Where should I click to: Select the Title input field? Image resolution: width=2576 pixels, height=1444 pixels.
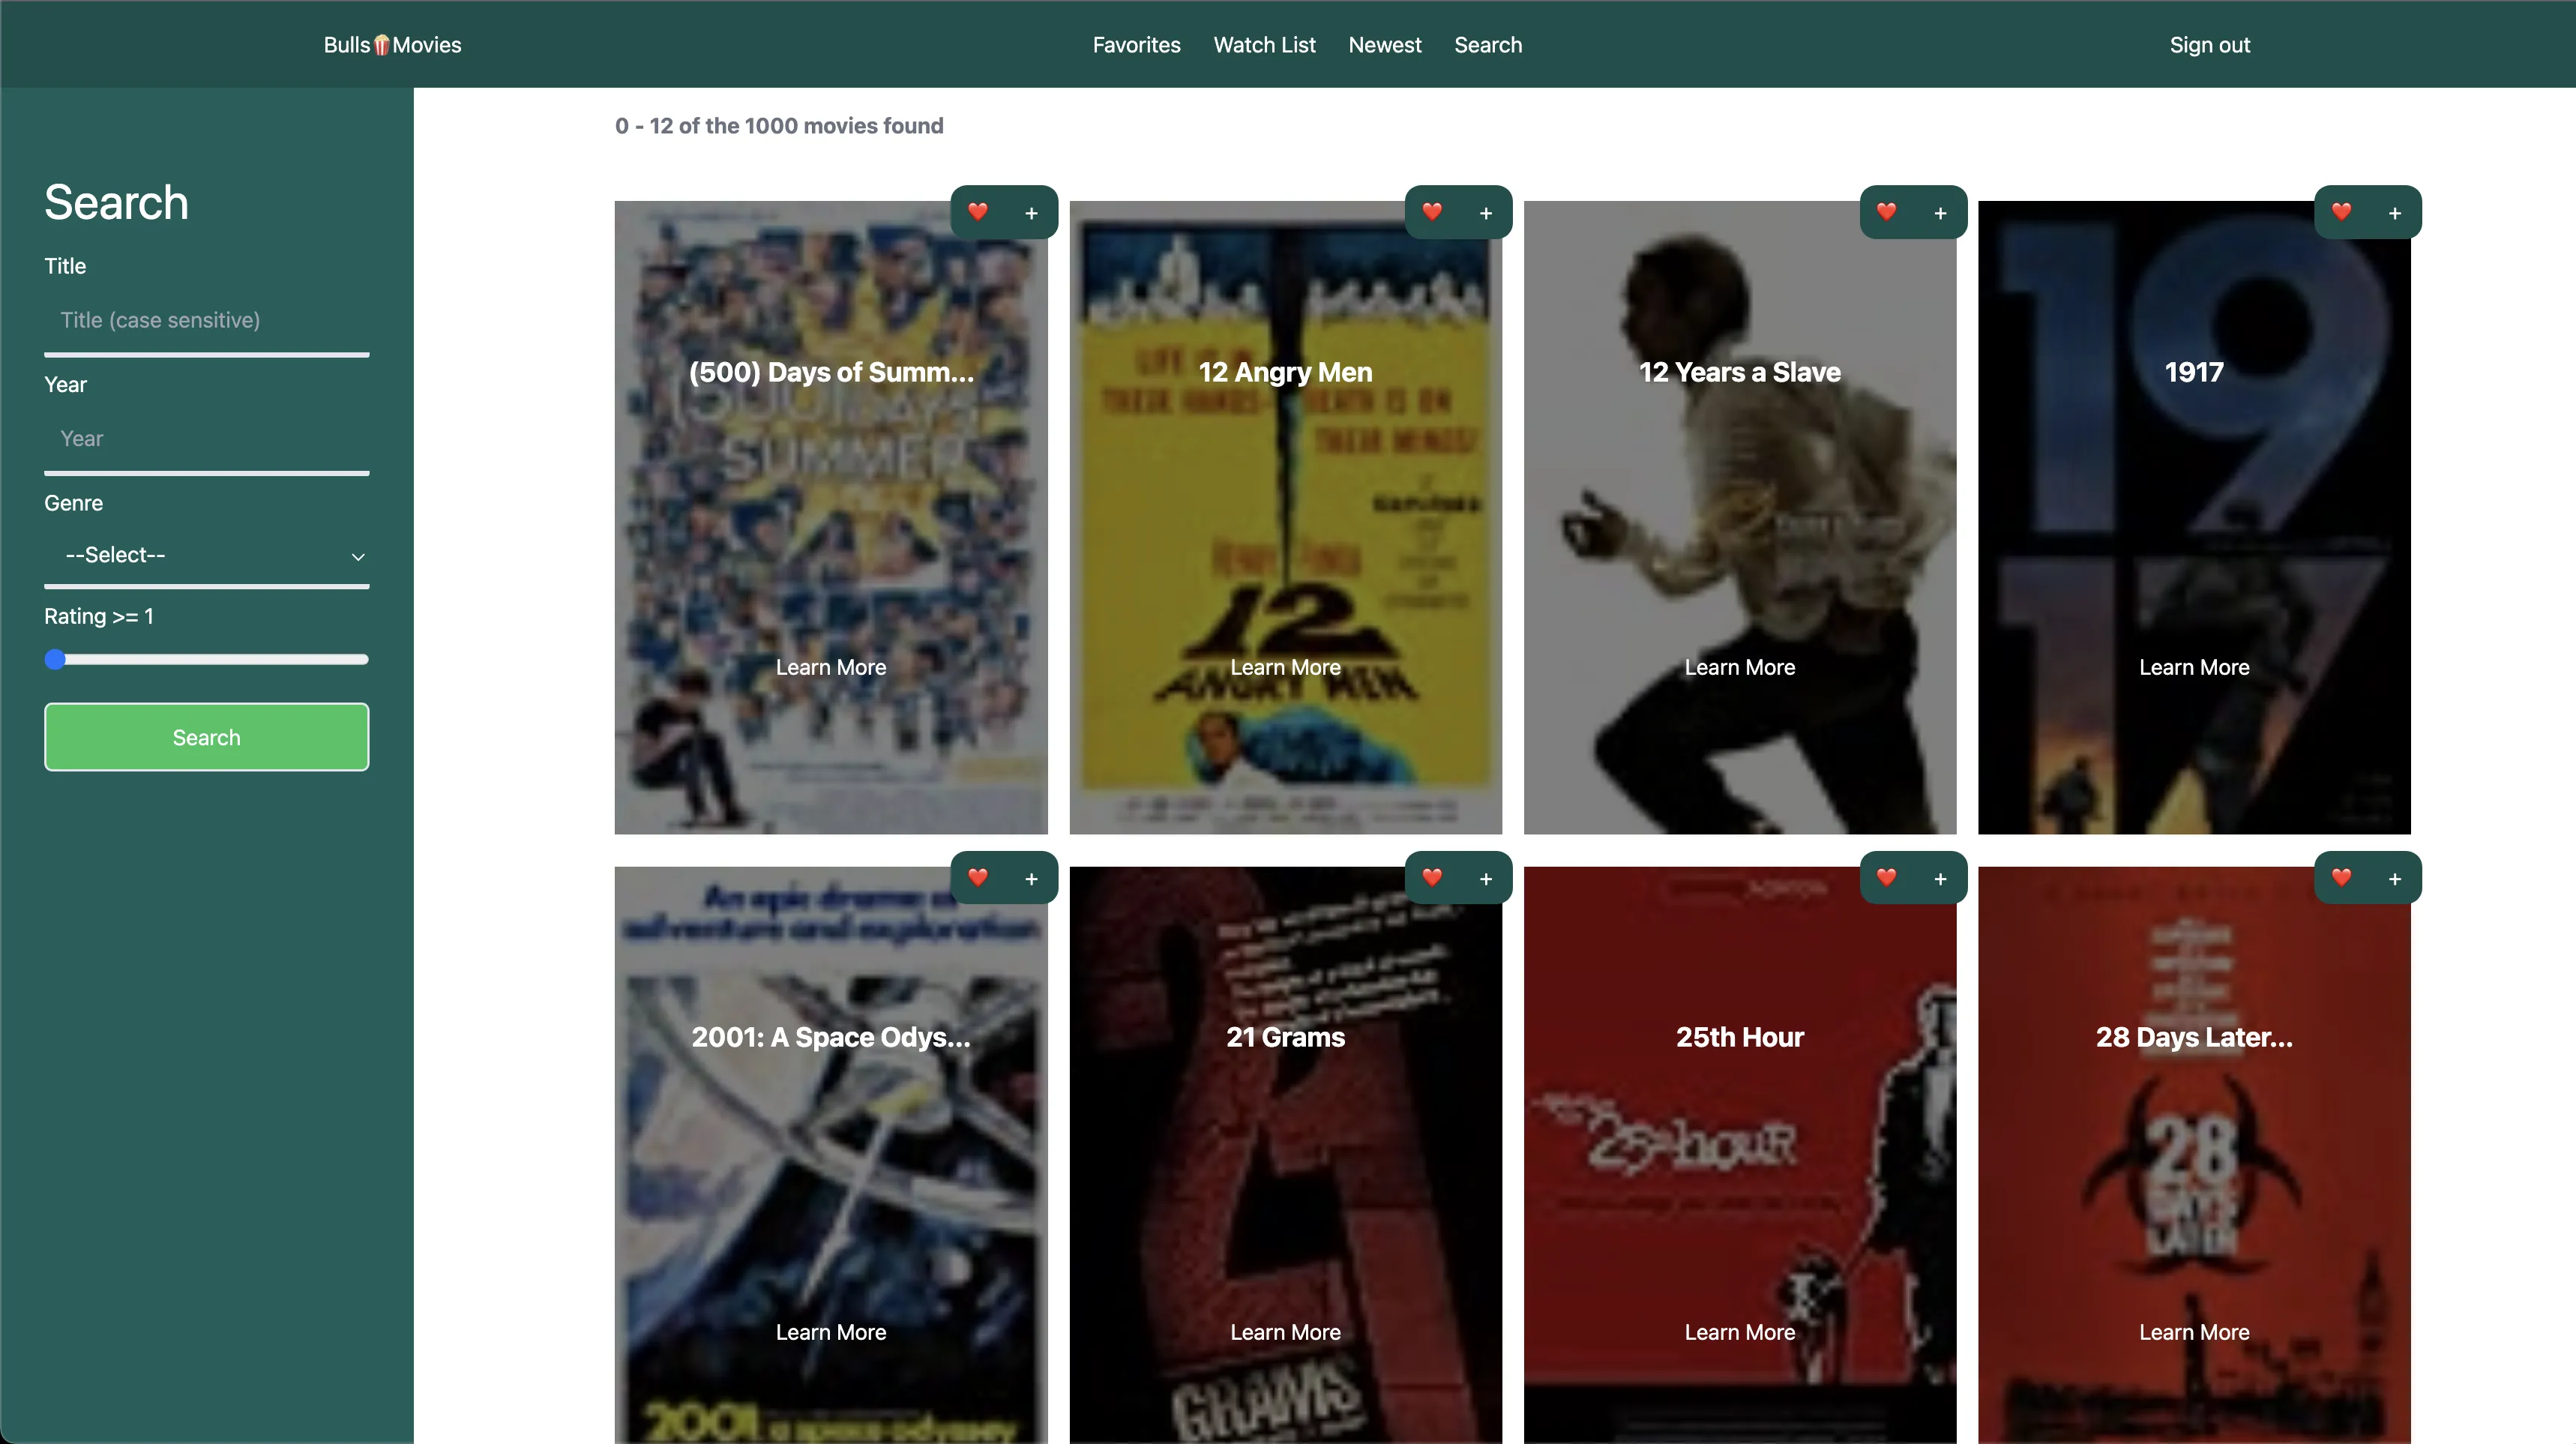pos(205,320)
